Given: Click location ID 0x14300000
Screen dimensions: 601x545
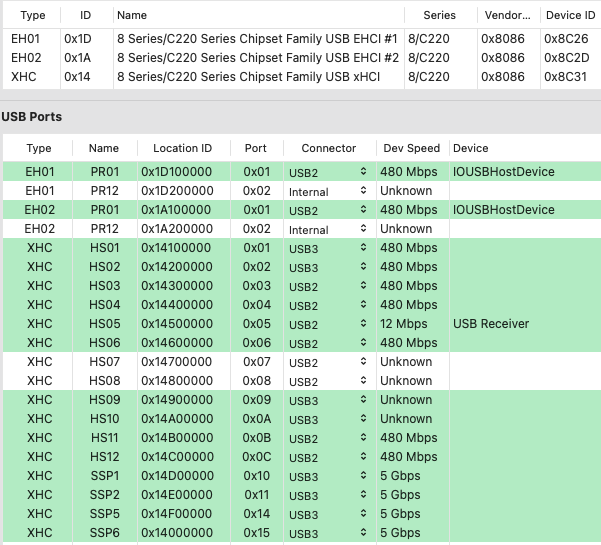Looking at the screenshot, I should pyautogui.click(x=177, y=286).
